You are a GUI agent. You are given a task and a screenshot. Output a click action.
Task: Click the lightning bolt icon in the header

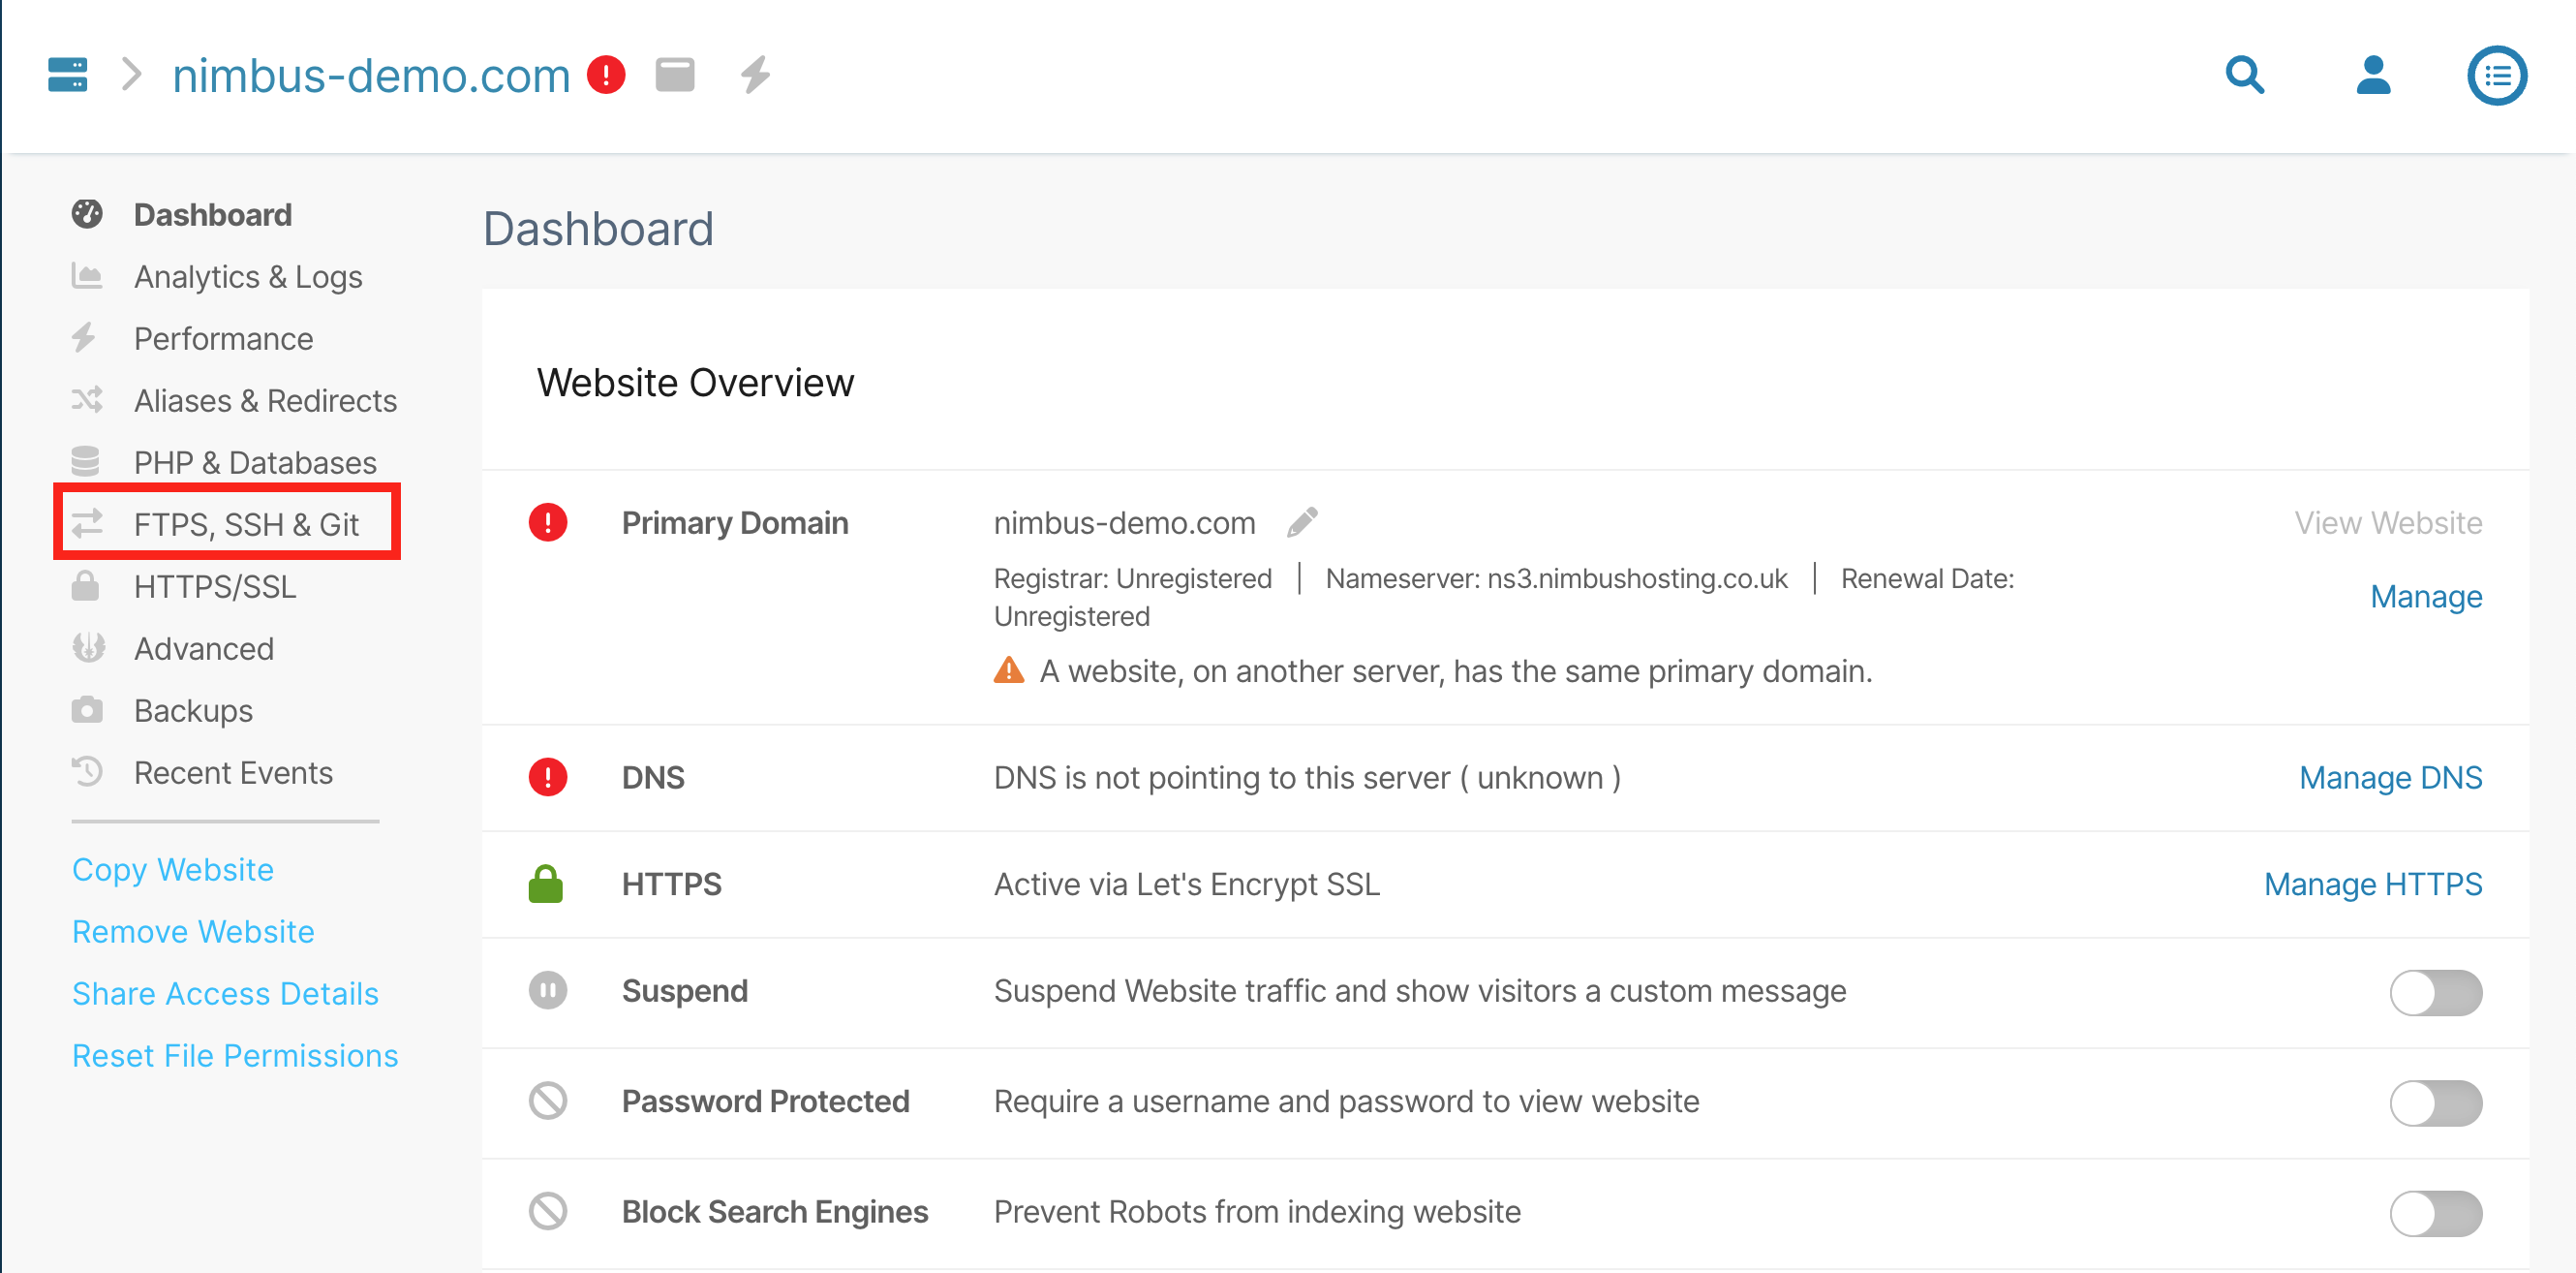click(x=755, y=75)
